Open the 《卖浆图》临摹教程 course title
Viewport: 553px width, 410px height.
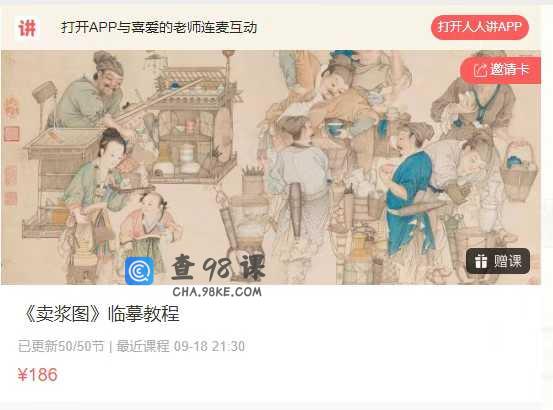tap(102, 313)
